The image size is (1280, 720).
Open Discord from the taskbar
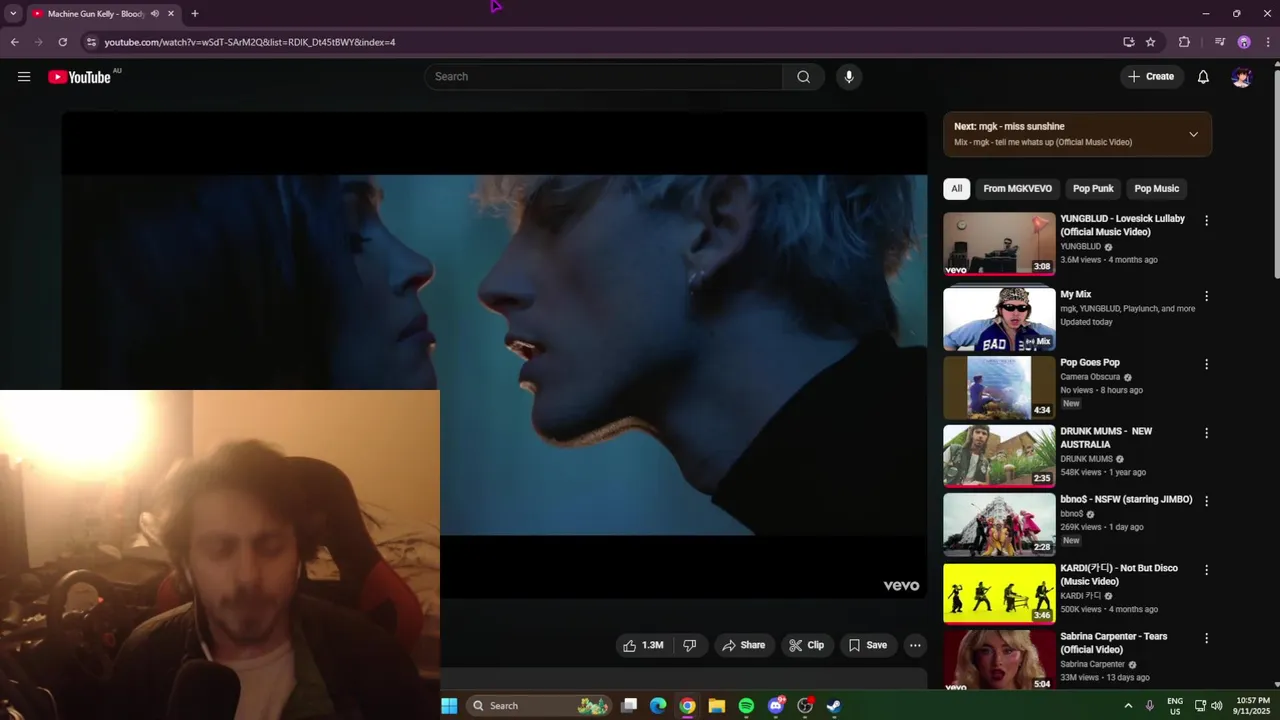pos(776,706)
